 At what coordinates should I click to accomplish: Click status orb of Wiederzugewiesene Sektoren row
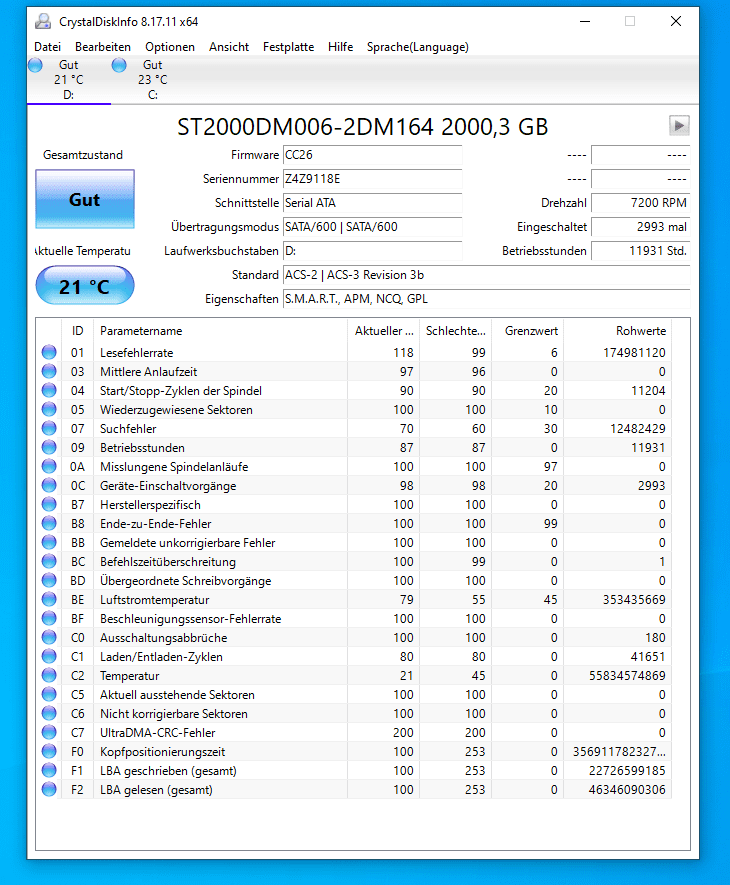point(49,409)
